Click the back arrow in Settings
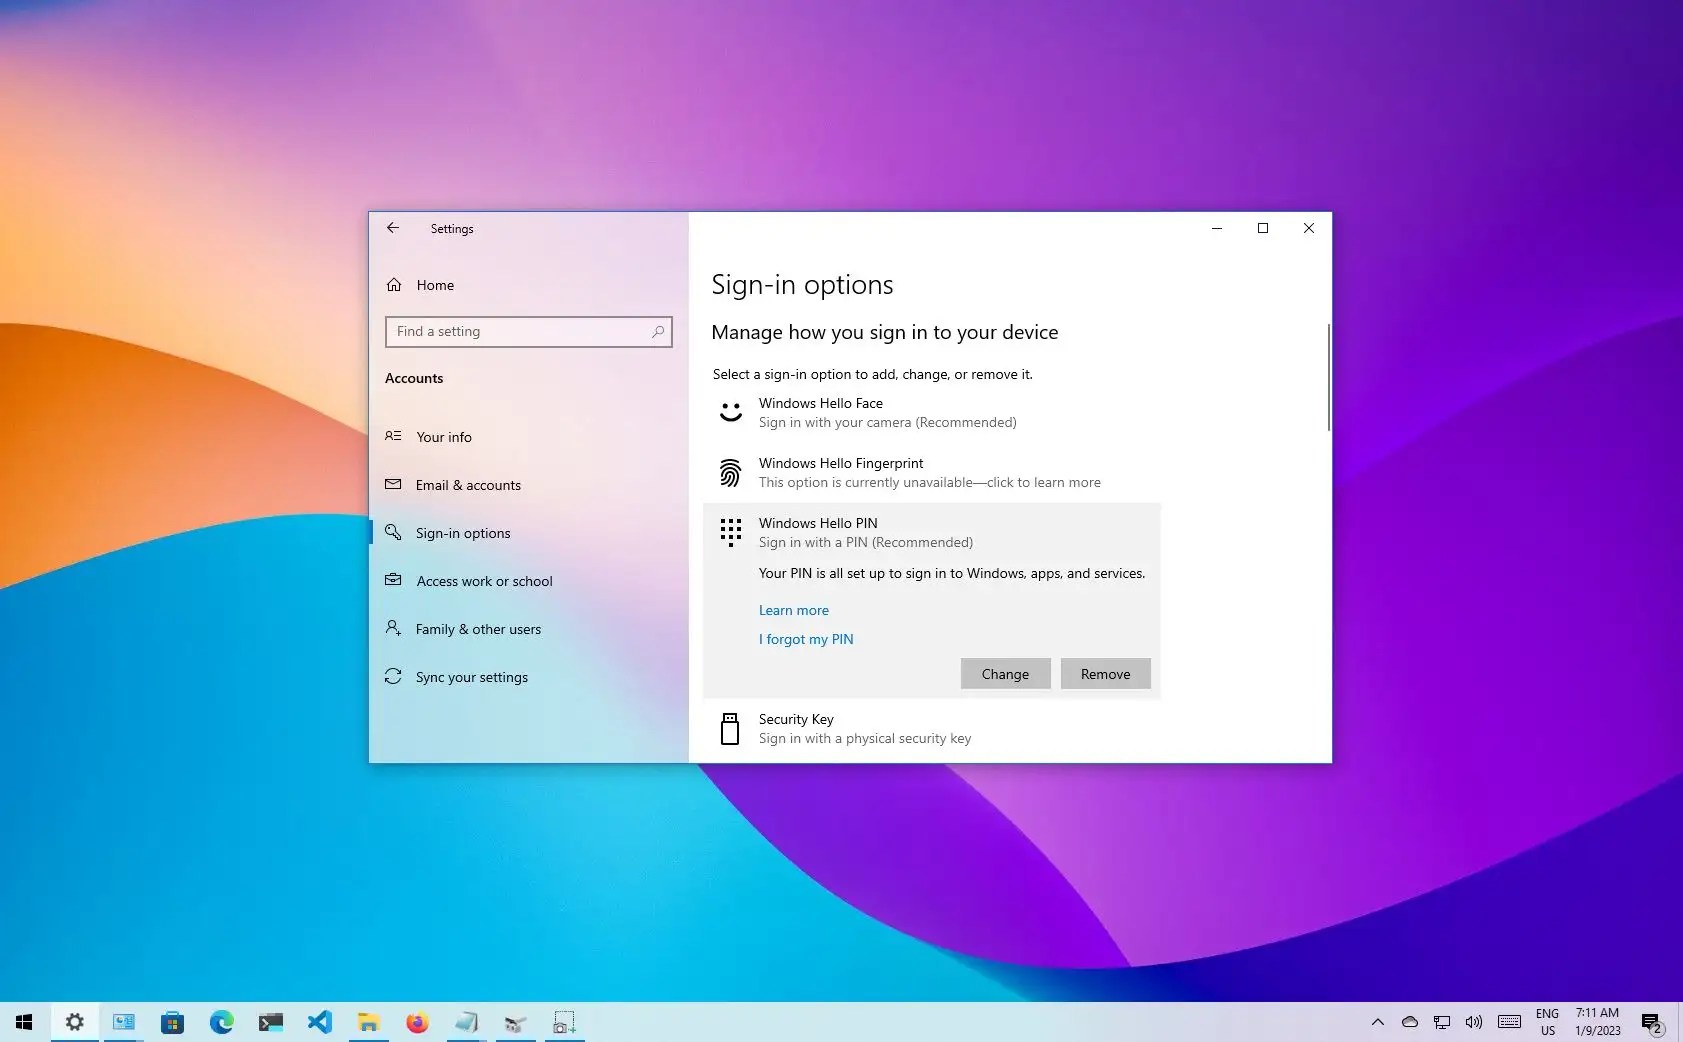 pyautogui.click(x=394, y=228)
